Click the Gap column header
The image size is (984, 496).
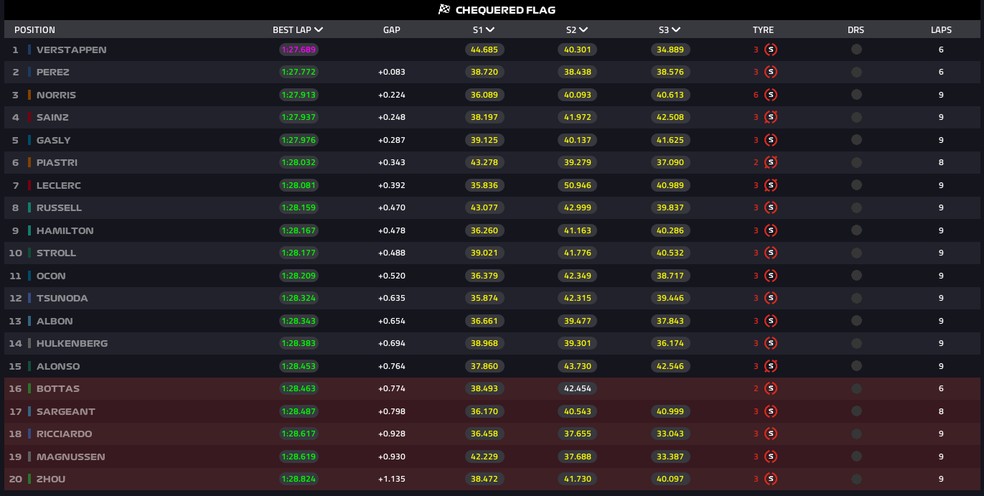point(392,30)
